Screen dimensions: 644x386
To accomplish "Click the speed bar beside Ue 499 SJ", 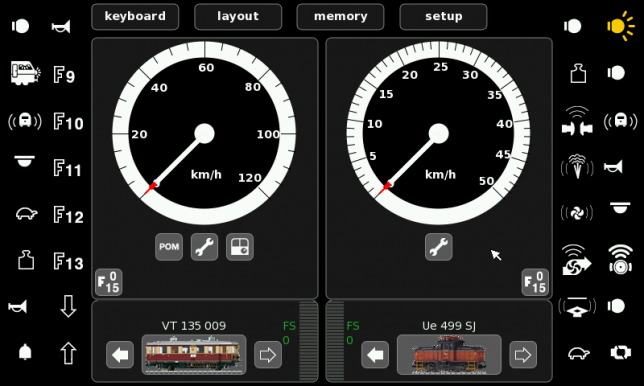I will 335,341.
